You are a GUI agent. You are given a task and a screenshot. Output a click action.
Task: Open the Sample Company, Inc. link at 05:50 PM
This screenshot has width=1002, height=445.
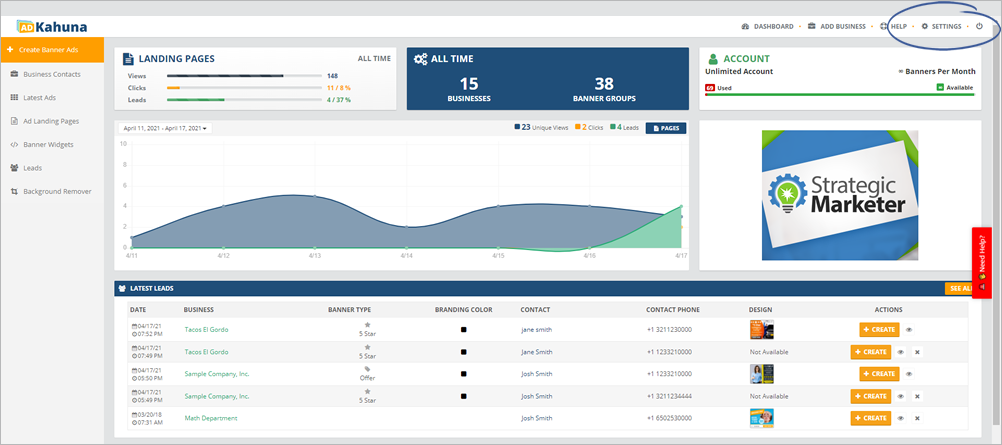tap(216, 374)
